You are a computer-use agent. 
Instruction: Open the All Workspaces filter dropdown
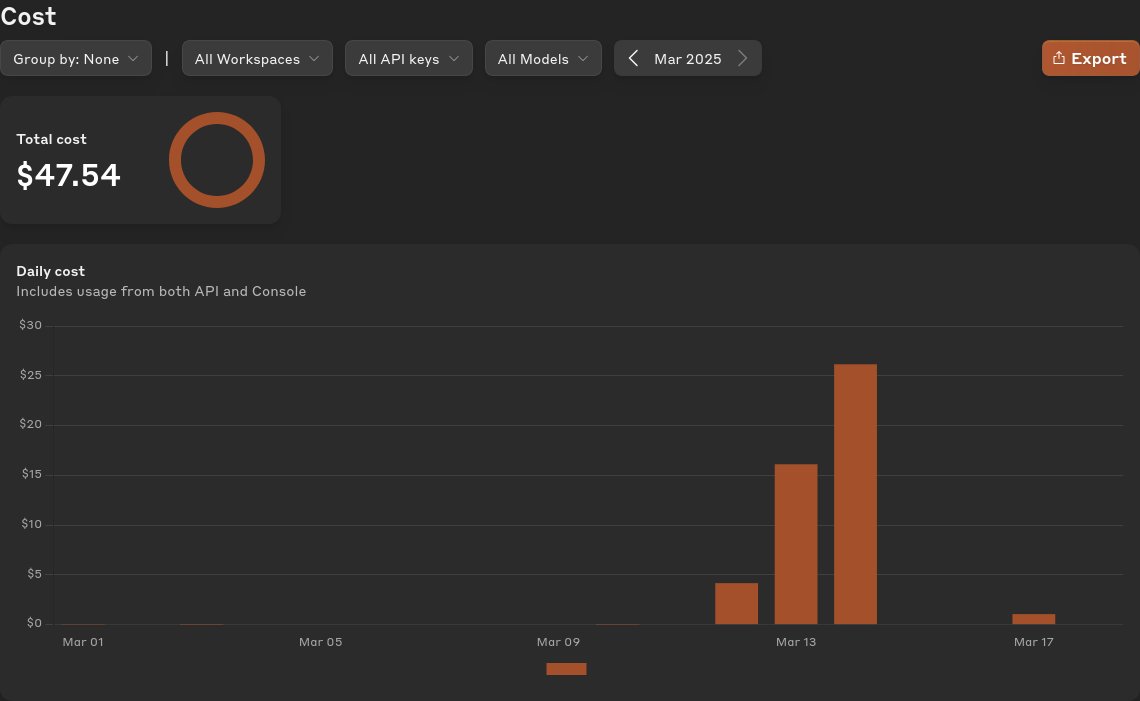[x=257, y=58]
